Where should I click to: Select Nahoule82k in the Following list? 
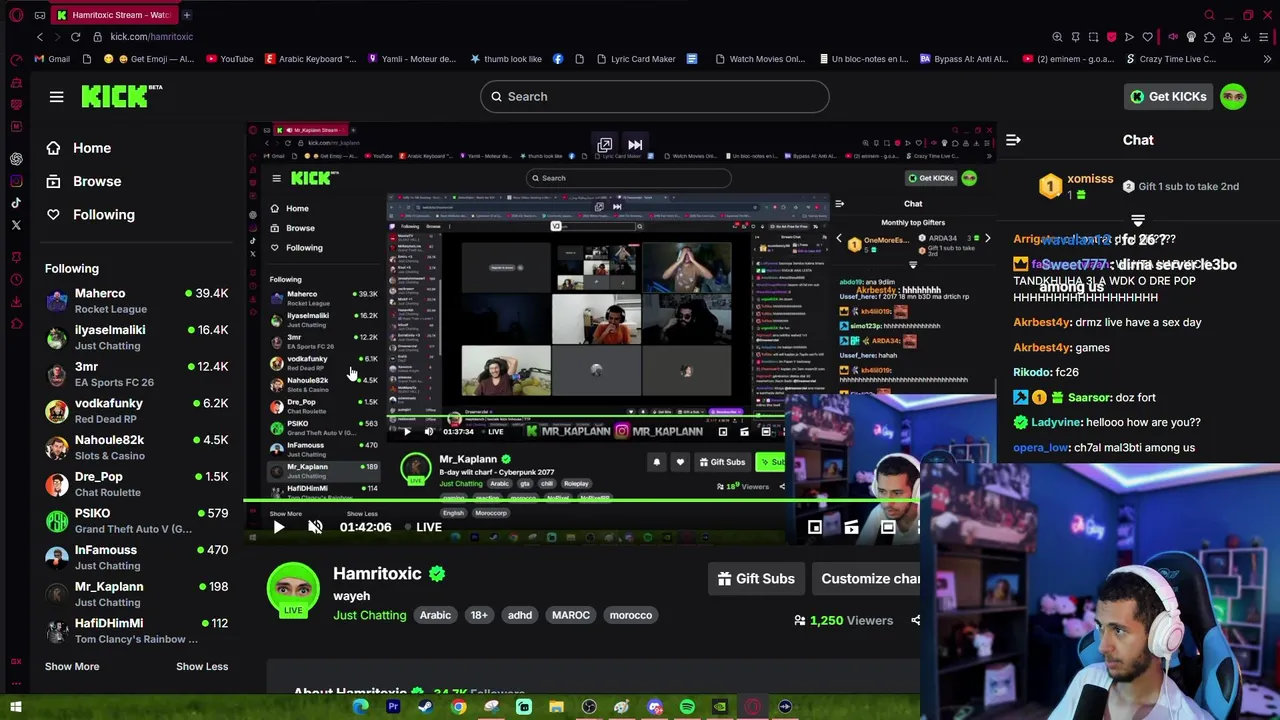point(137,447)
